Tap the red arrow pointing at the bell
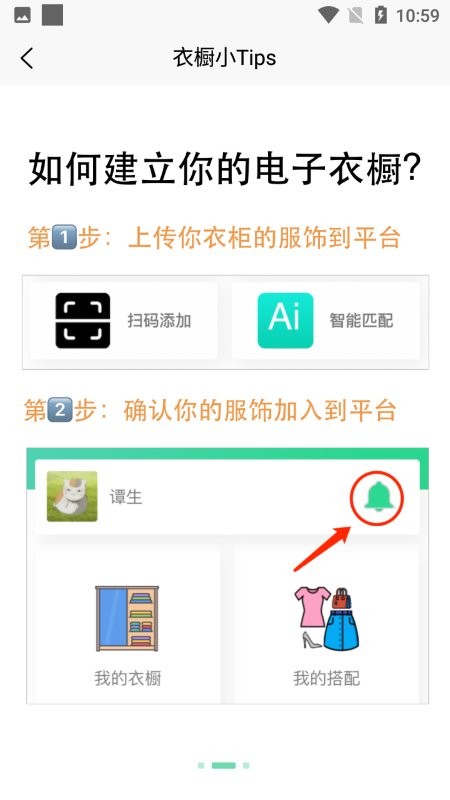Image resolution: width=450 pixels, height=800 pixels. tap(322, 548)
